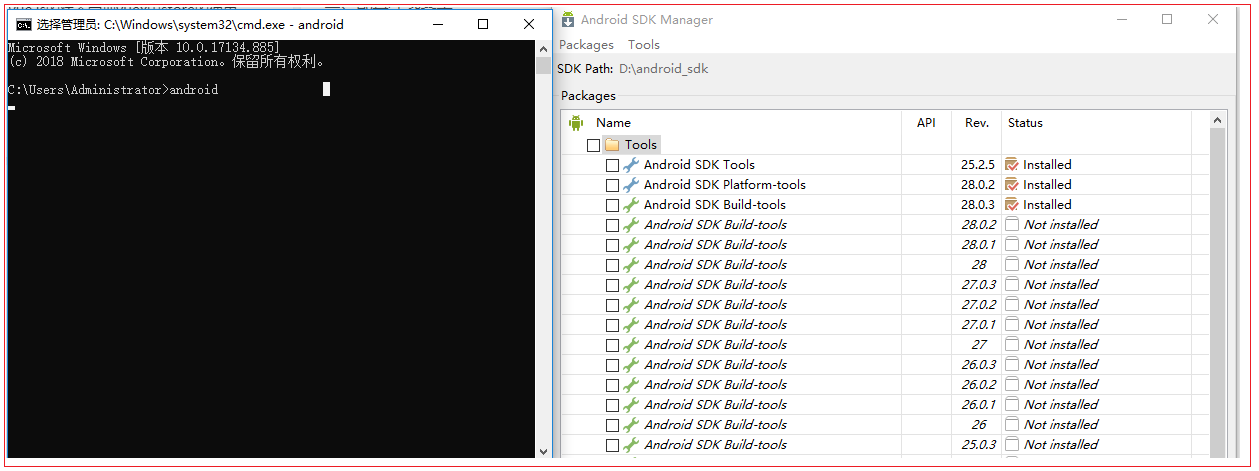Open the Tools menu in SDK Manager
The image size is (1259, 471).
tap(644, 44)
